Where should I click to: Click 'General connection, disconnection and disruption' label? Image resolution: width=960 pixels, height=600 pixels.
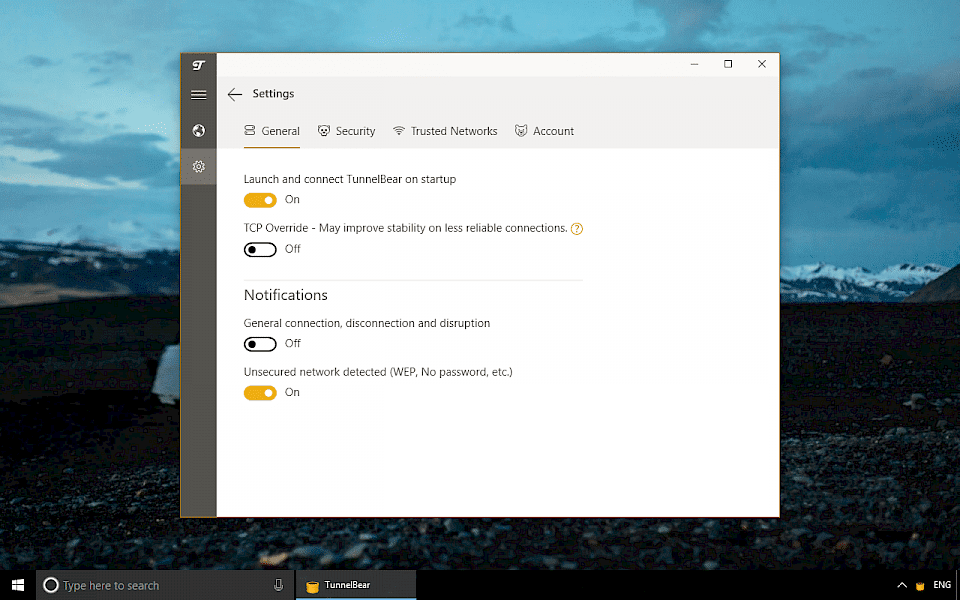[x=367, y=323]
